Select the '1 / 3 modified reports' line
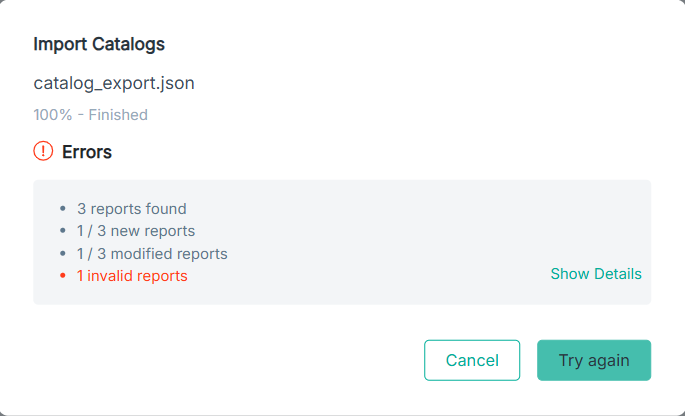This screenshot has height=416, width=685. (x=152, y=253)
